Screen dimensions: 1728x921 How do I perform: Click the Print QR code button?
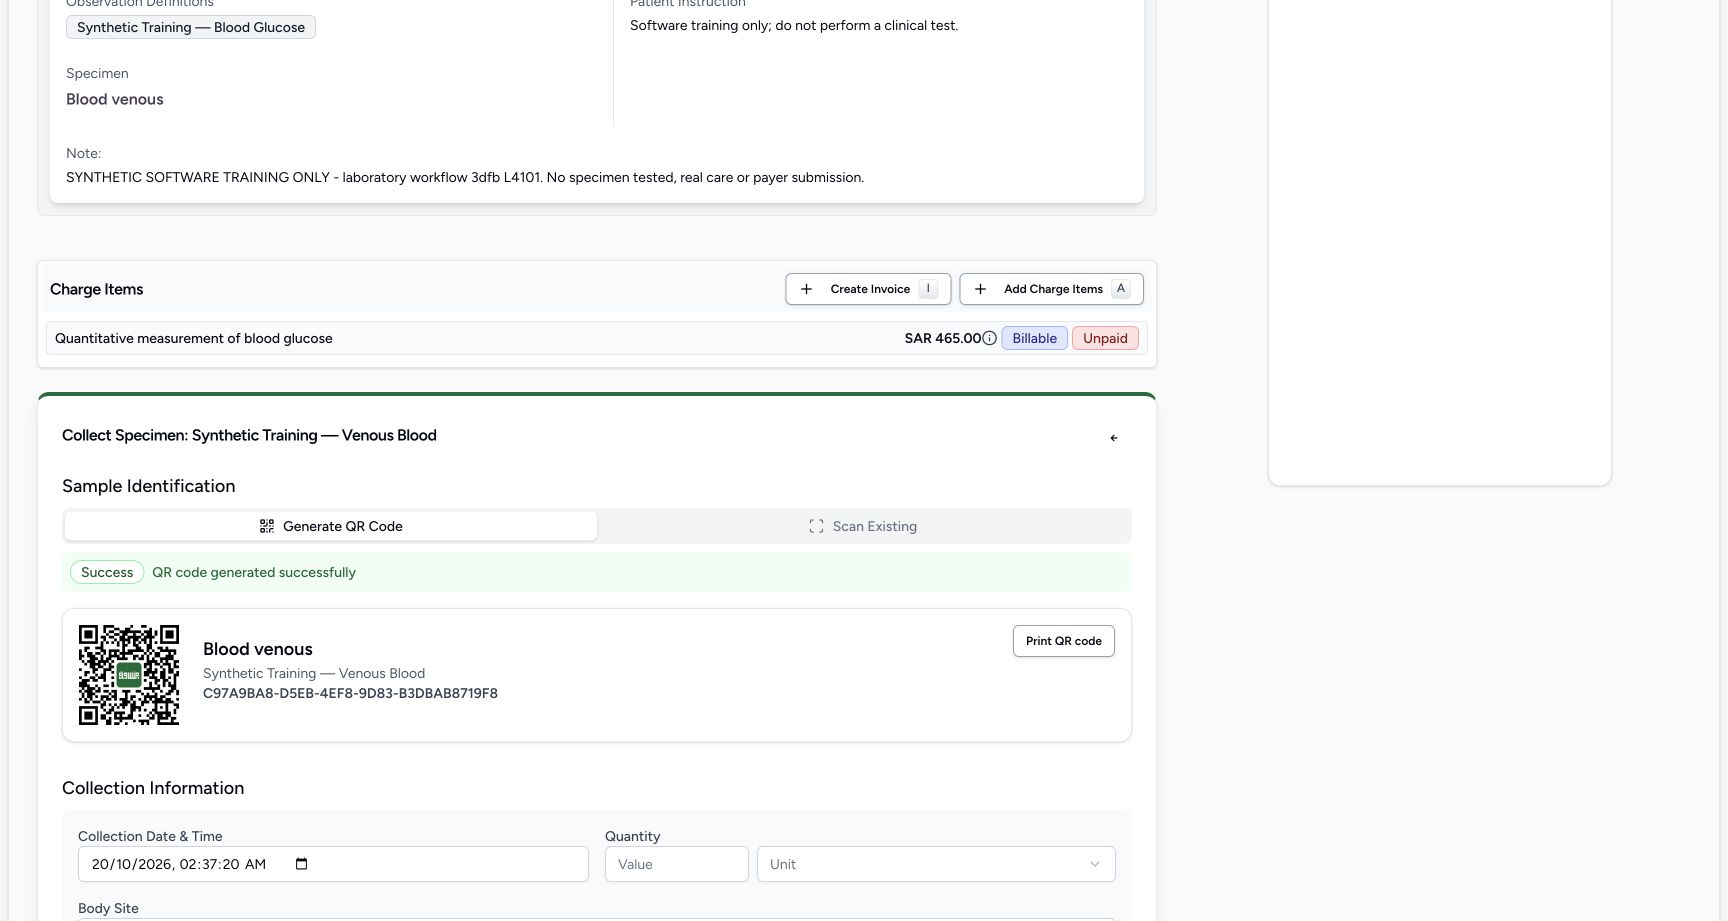point(1064,641)
